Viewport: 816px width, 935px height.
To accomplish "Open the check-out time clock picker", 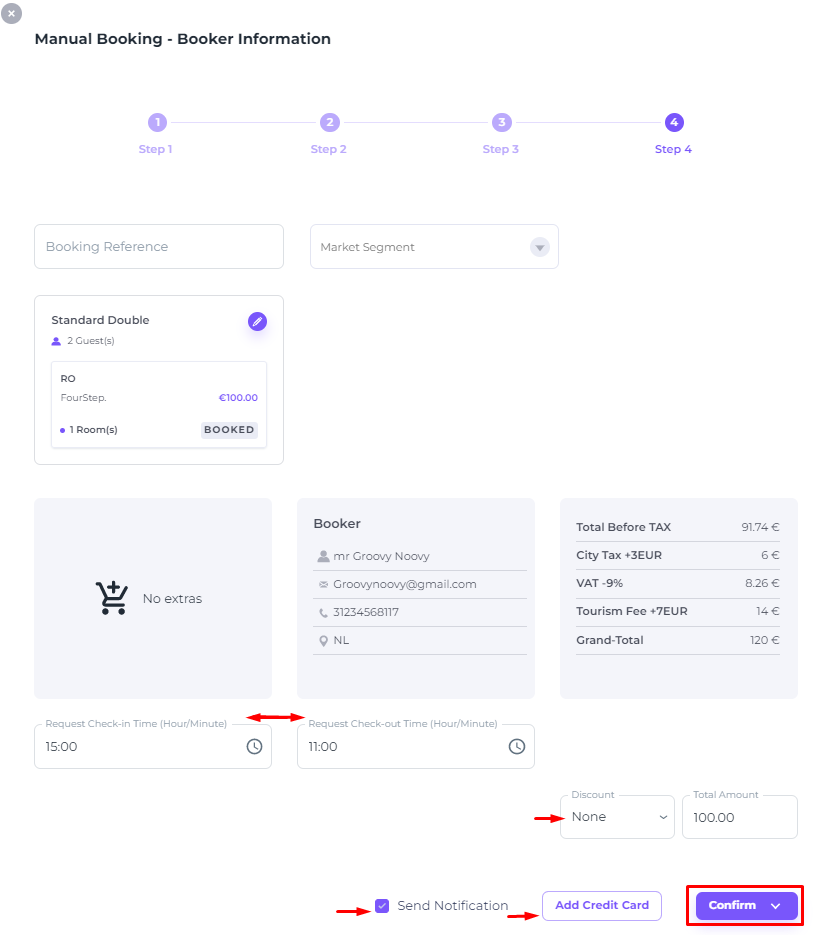I will [x=517, y=747].
